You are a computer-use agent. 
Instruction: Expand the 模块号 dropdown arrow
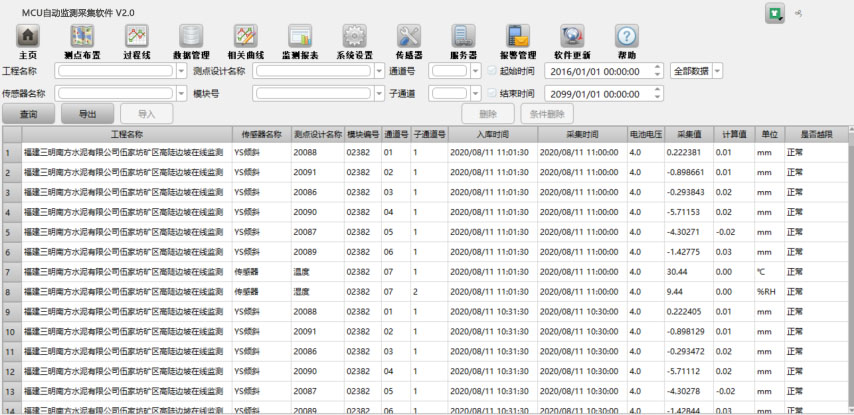[380, 94]
